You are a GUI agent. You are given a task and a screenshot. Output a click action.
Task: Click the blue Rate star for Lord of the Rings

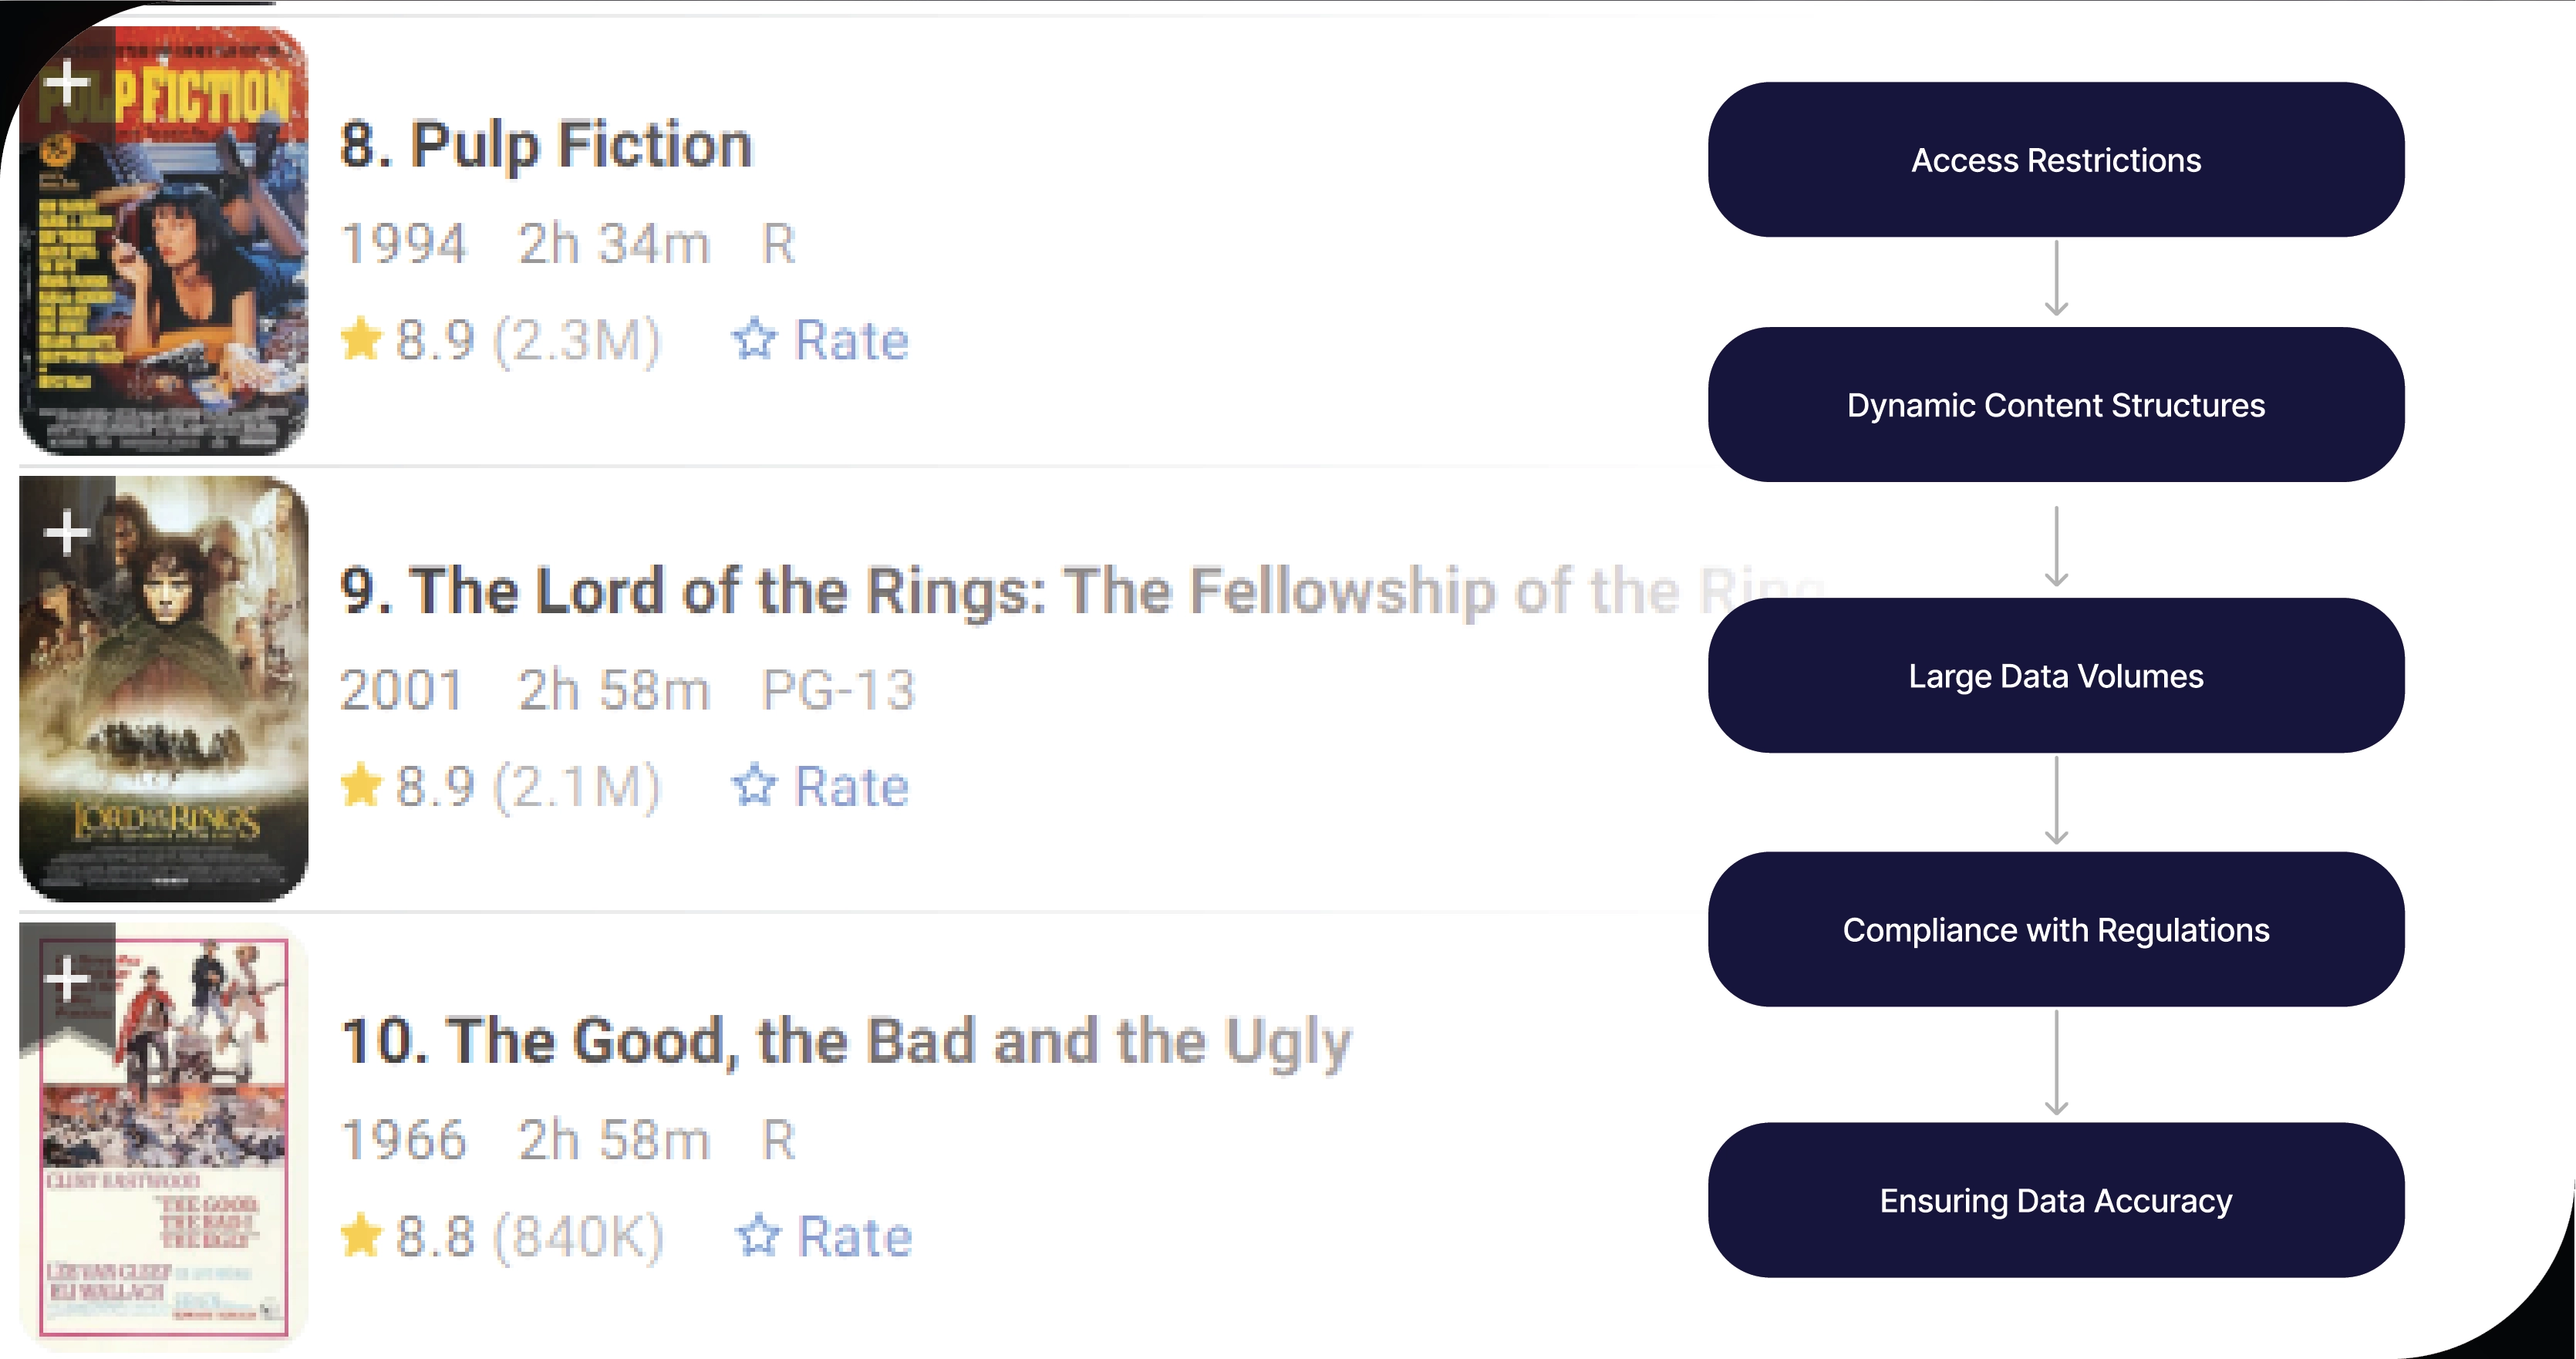[x=754, y=785]
